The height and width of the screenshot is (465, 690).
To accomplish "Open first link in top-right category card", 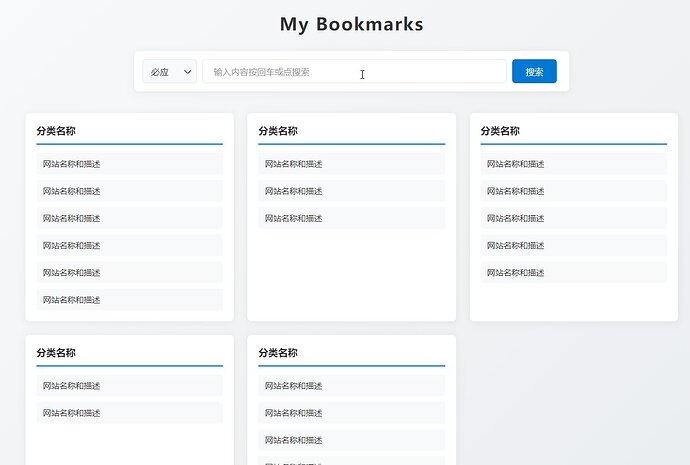I will coord(573,164).
